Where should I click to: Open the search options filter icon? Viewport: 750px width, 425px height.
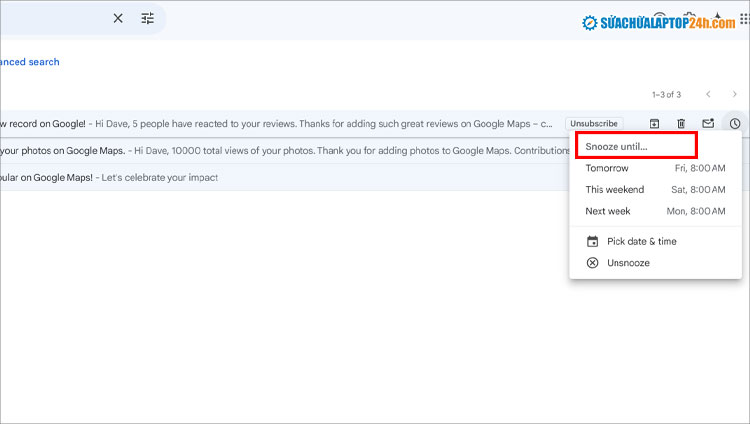(x=148, y=18)
